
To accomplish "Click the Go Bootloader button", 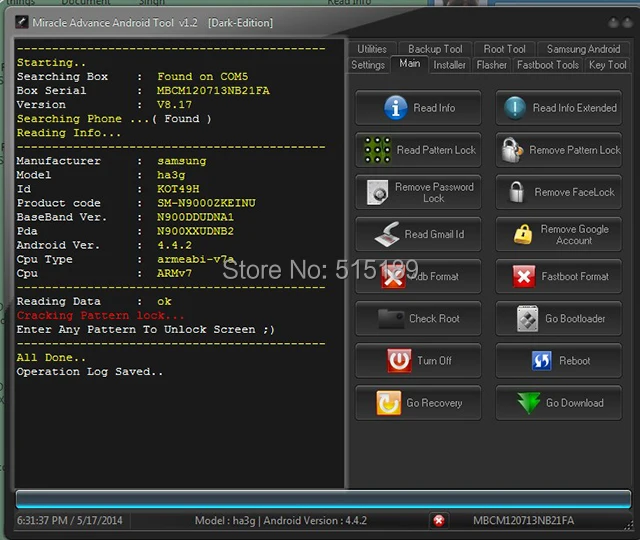I will (559, 318).
